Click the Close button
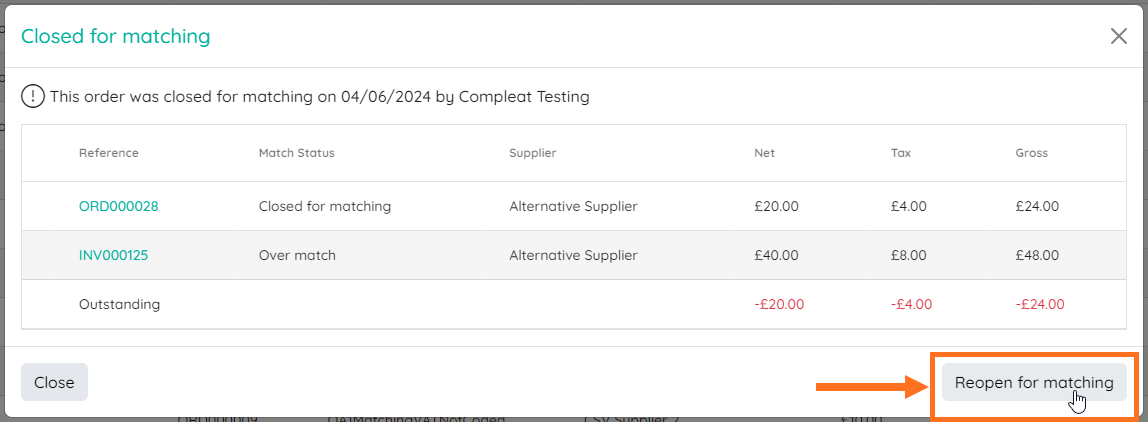The width and height of the screenshot is (1148, 422). pyautogui.click(x=54, y=382)
